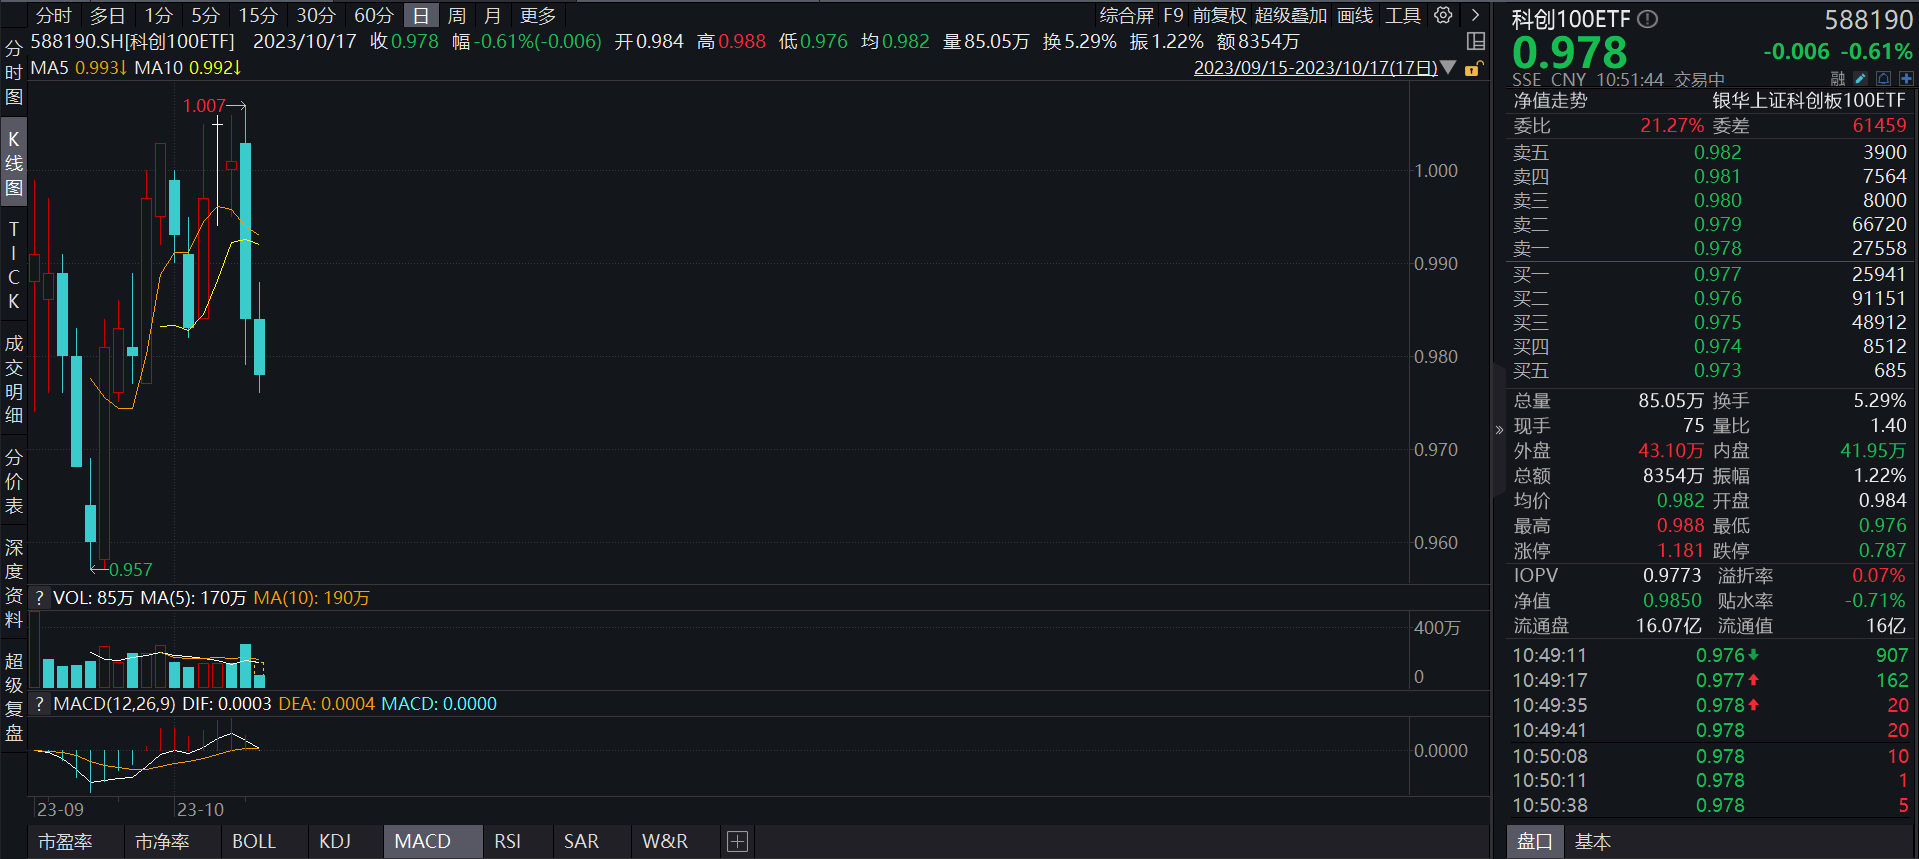Expand more toolbar options arrow

coord(1475,15)
